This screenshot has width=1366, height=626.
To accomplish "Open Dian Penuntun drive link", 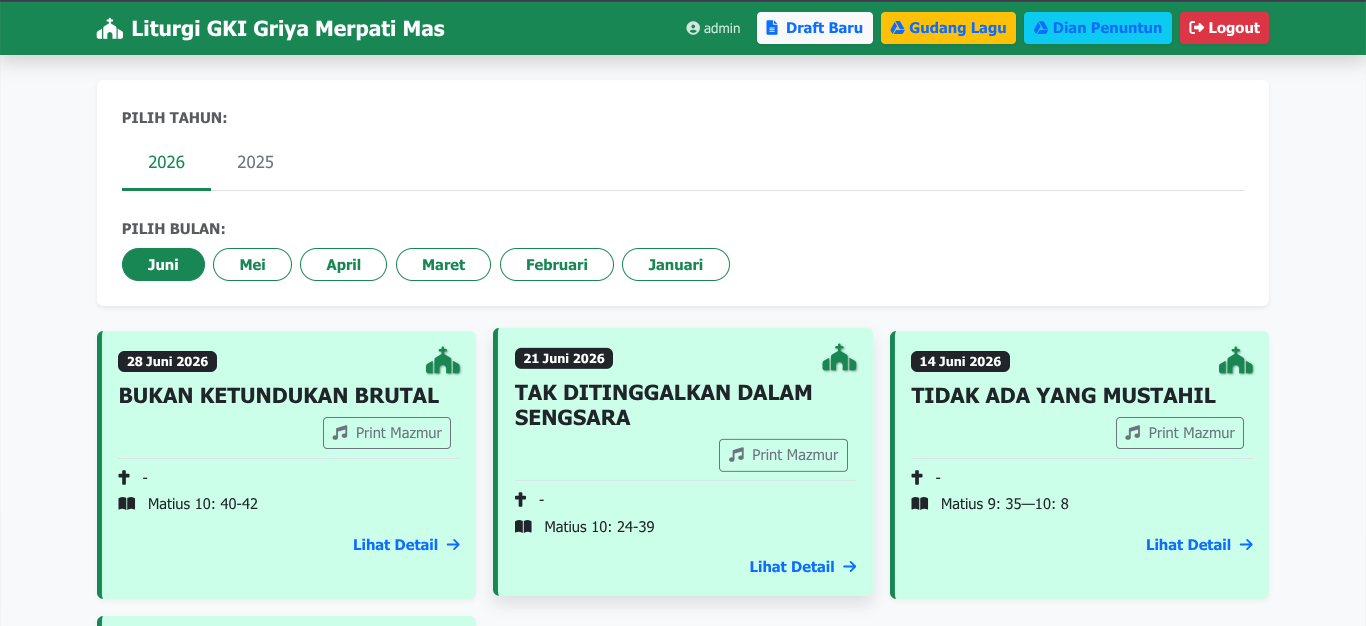I will (1098, 28).
